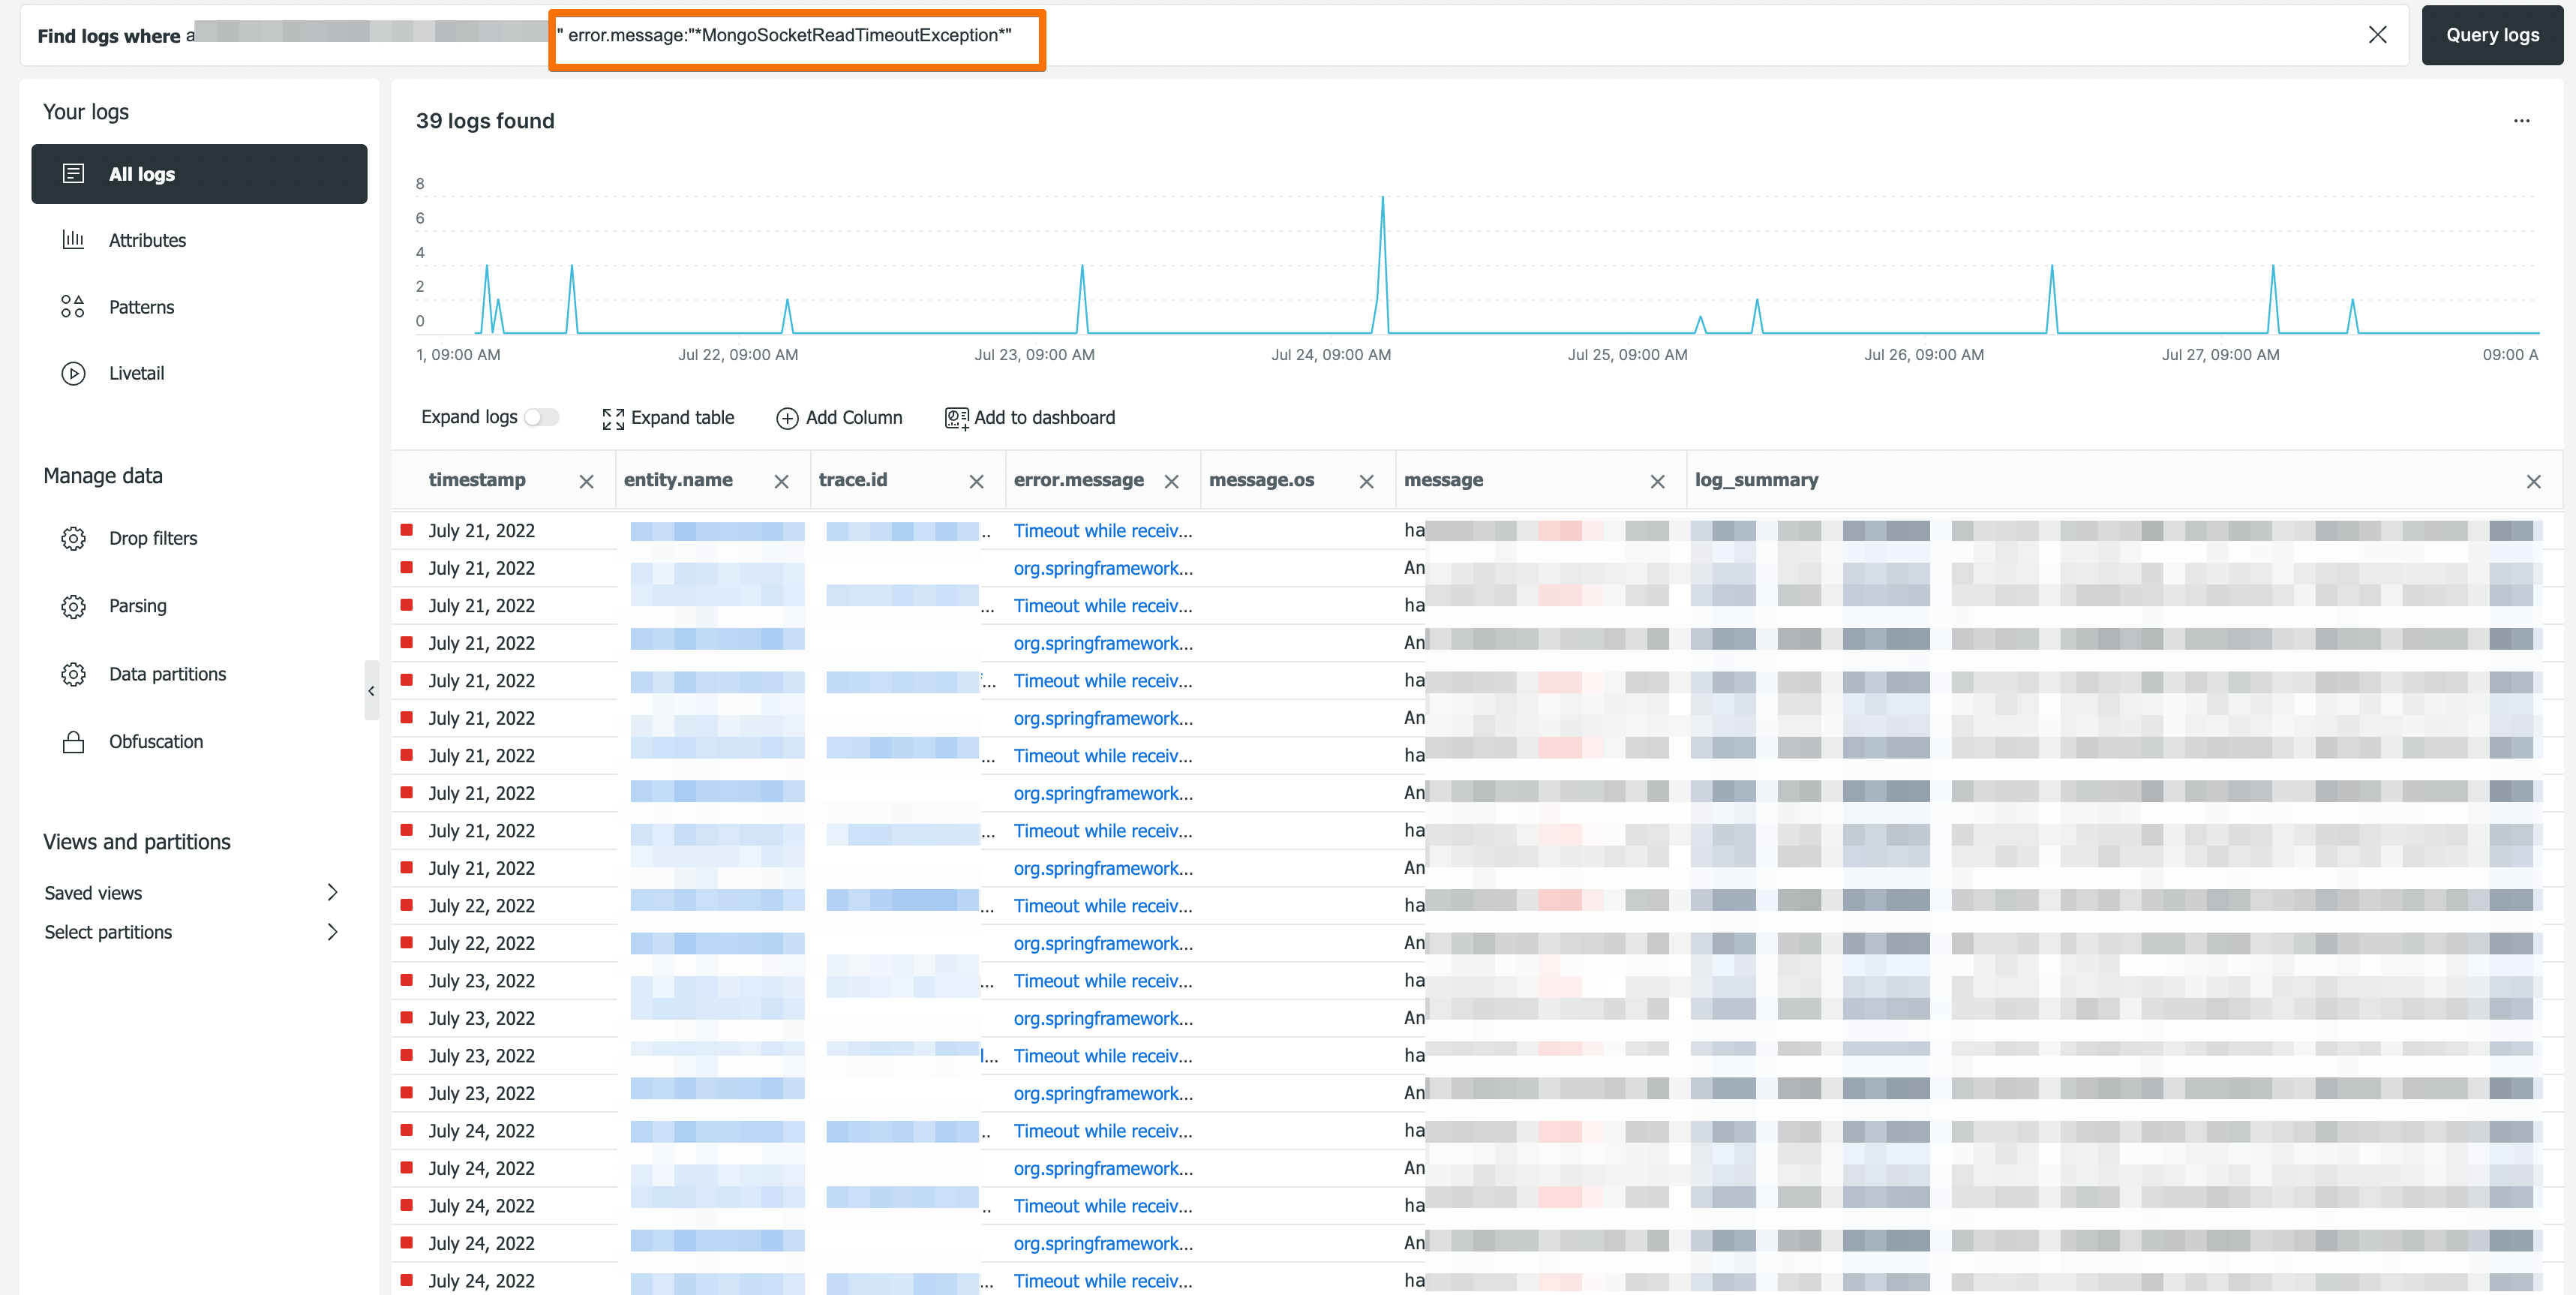
Task: Remove the message.os column
Action: pyautogui.click(x=1366, y=481)
